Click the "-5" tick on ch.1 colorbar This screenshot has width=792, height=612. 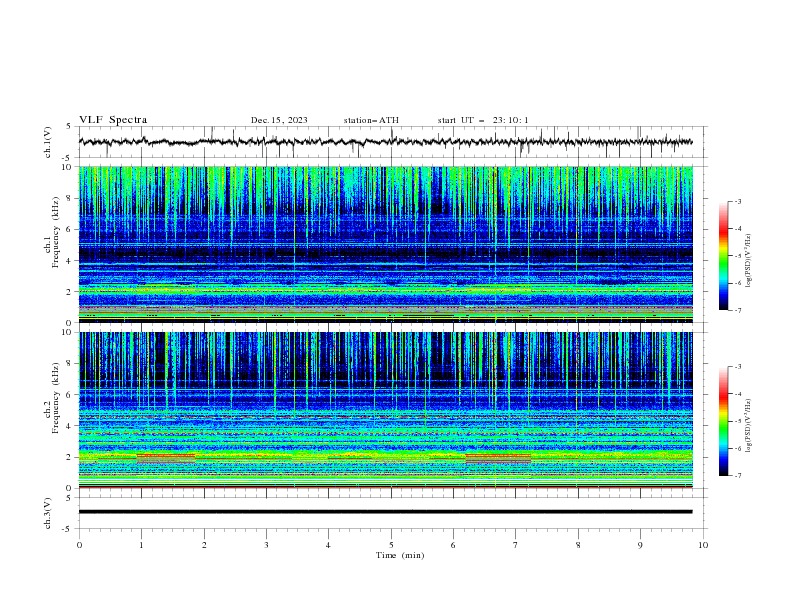[738, 256]
